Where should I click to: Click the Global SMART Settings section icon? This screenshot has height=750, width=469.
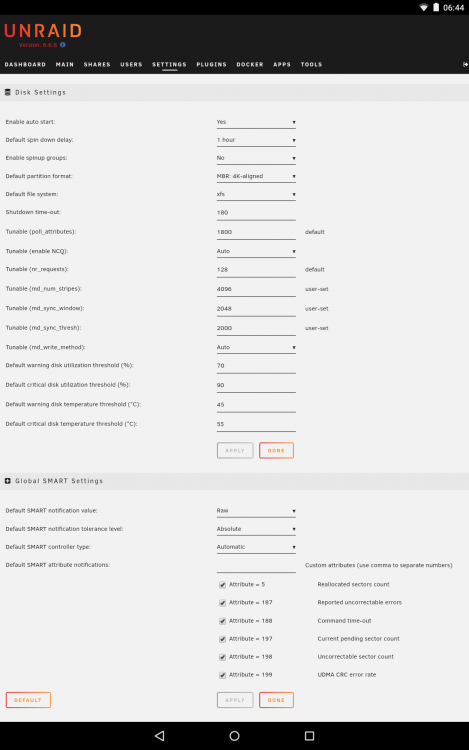[8, 481]
